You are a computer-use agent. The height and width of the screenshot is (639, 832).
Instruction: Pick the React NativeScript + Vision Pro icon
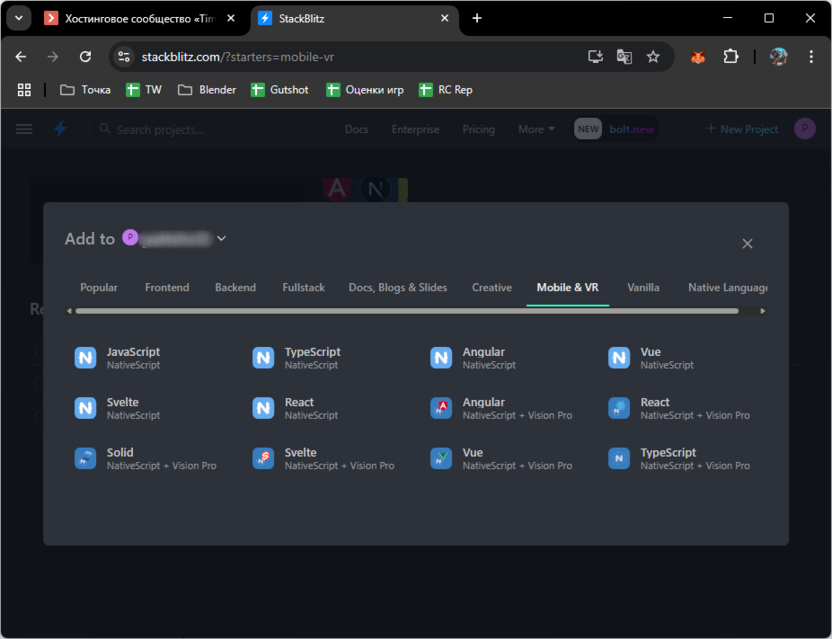point(619,408)
